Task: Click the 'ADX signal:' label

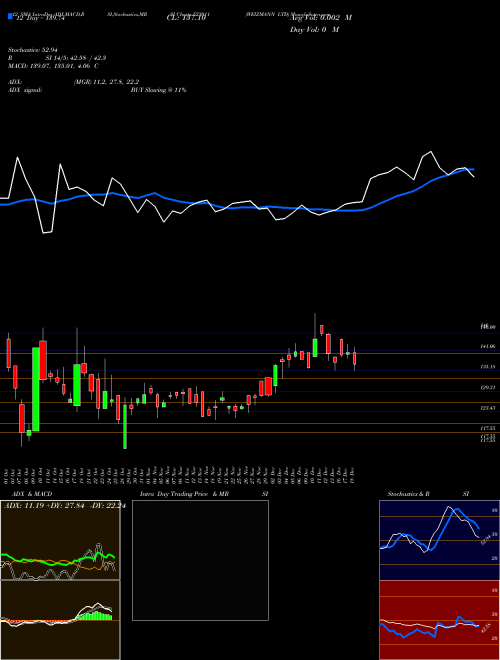Action: click(x=25, y=90)
